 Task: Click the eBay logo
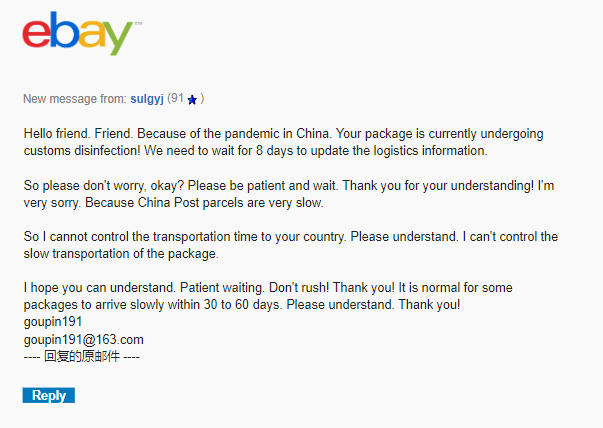point(78,33)
